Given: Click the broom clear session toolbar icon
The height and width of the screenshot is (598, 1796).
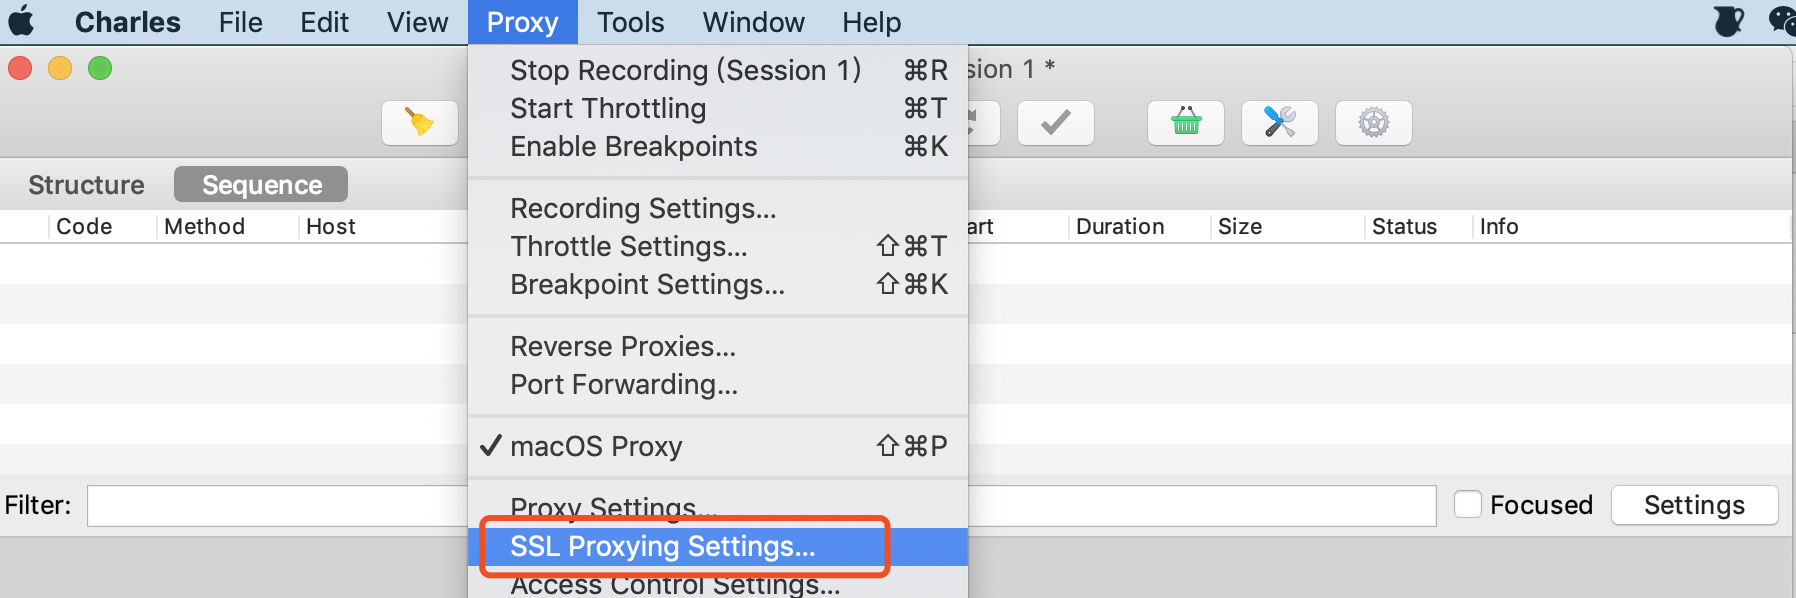Looking at the screenshot, I should [x=420, y=123].
